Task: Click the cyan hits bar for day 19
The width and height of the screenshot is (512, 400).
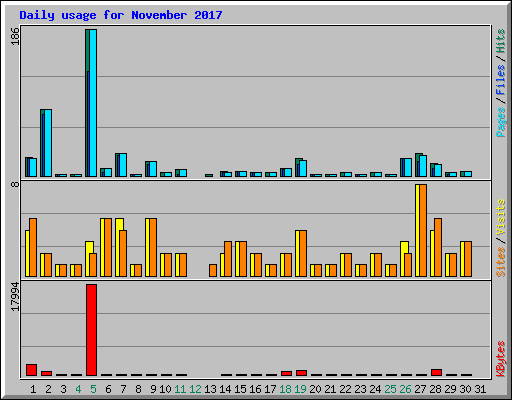Action: pos(303,169)
